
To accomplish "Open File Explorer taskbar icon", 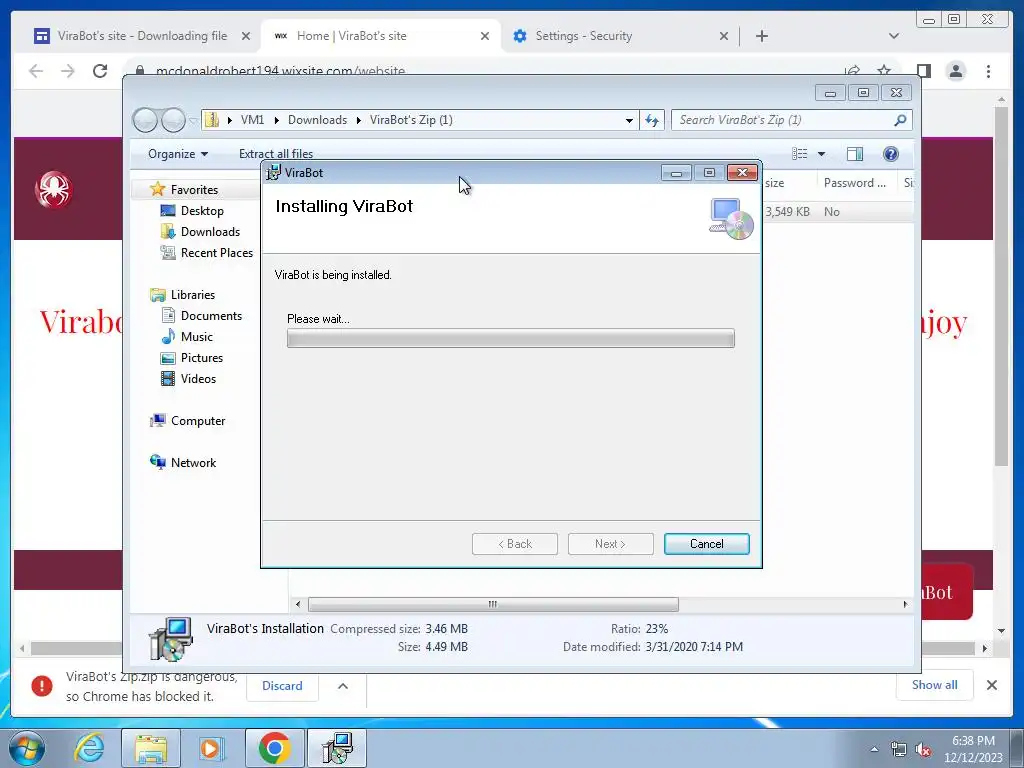I will 151,748.
